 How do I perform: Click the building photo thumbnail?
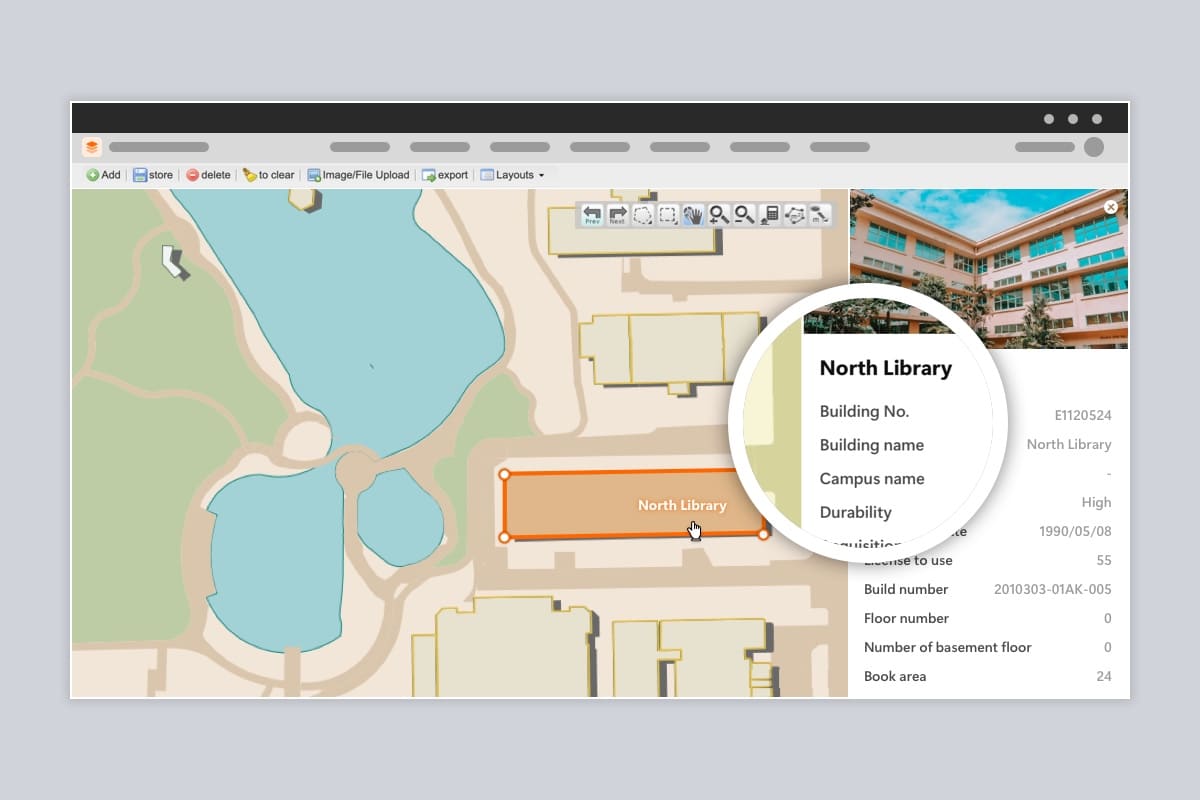coord(988,268)
